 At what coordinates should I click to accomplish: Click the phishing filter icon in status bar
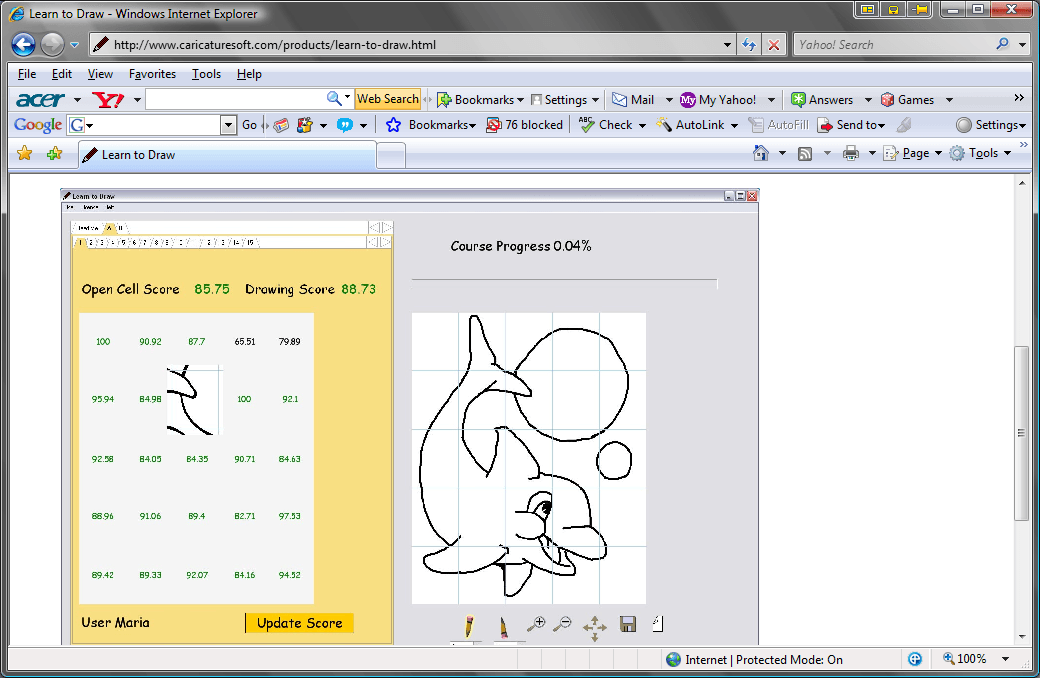coord(915,659)
